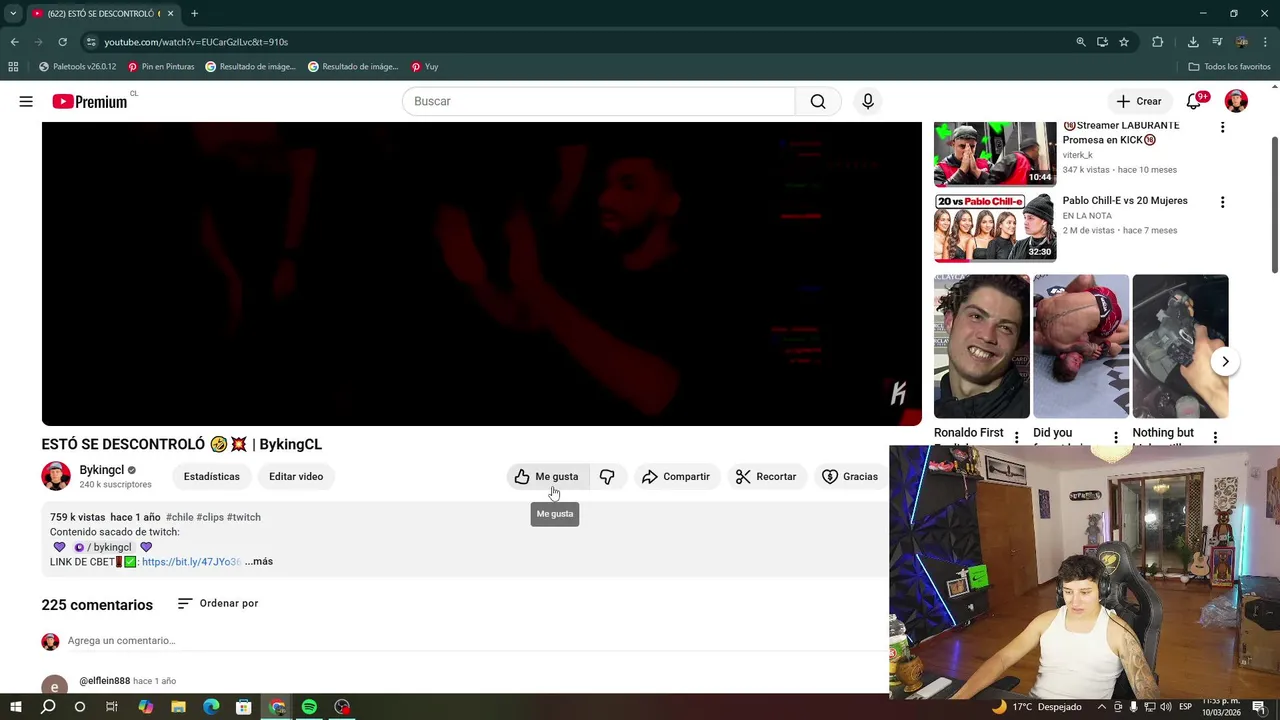This screenshot has width=1280, height=720.
Task: Open the bit.ly link in description
Action: pyautogui.click(x=191, y=562)
